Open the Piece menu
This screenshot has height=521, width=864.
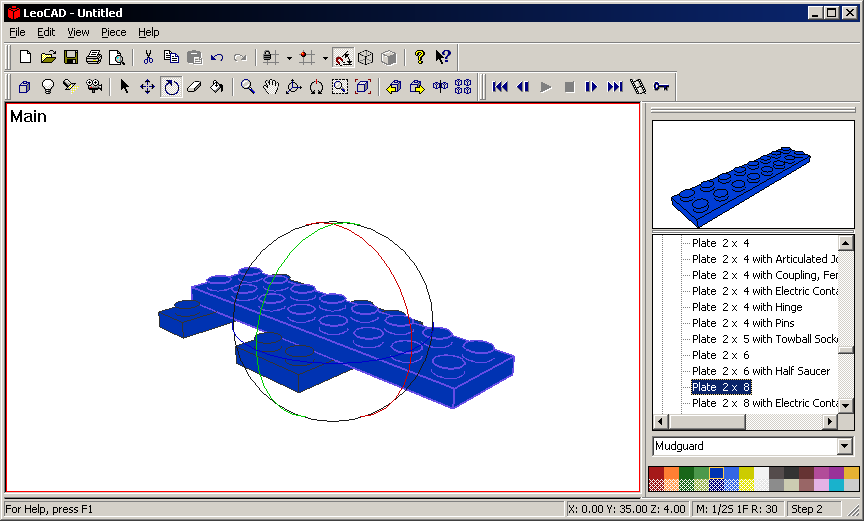(x=113, y=32)
